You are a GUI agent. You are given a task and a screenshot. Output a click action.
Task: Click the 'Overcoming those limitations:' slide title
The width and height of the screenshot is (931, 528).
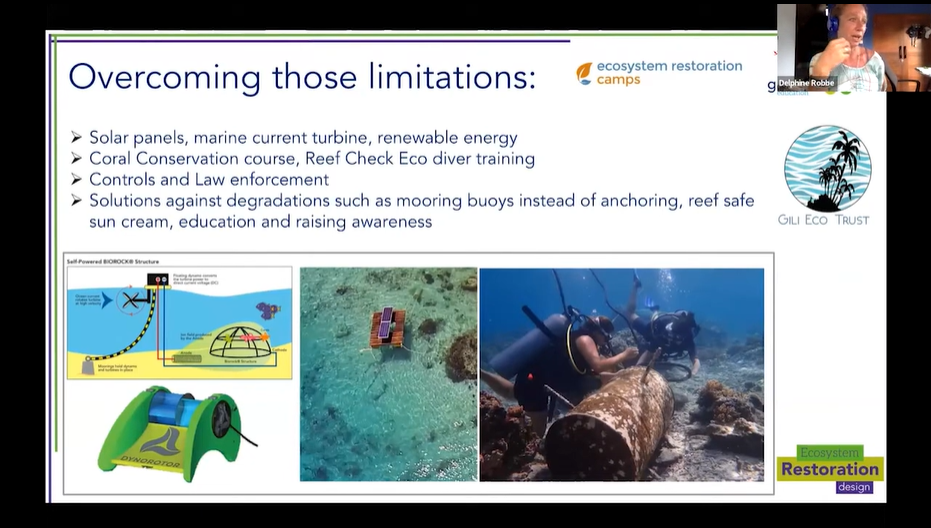[301, 77]
